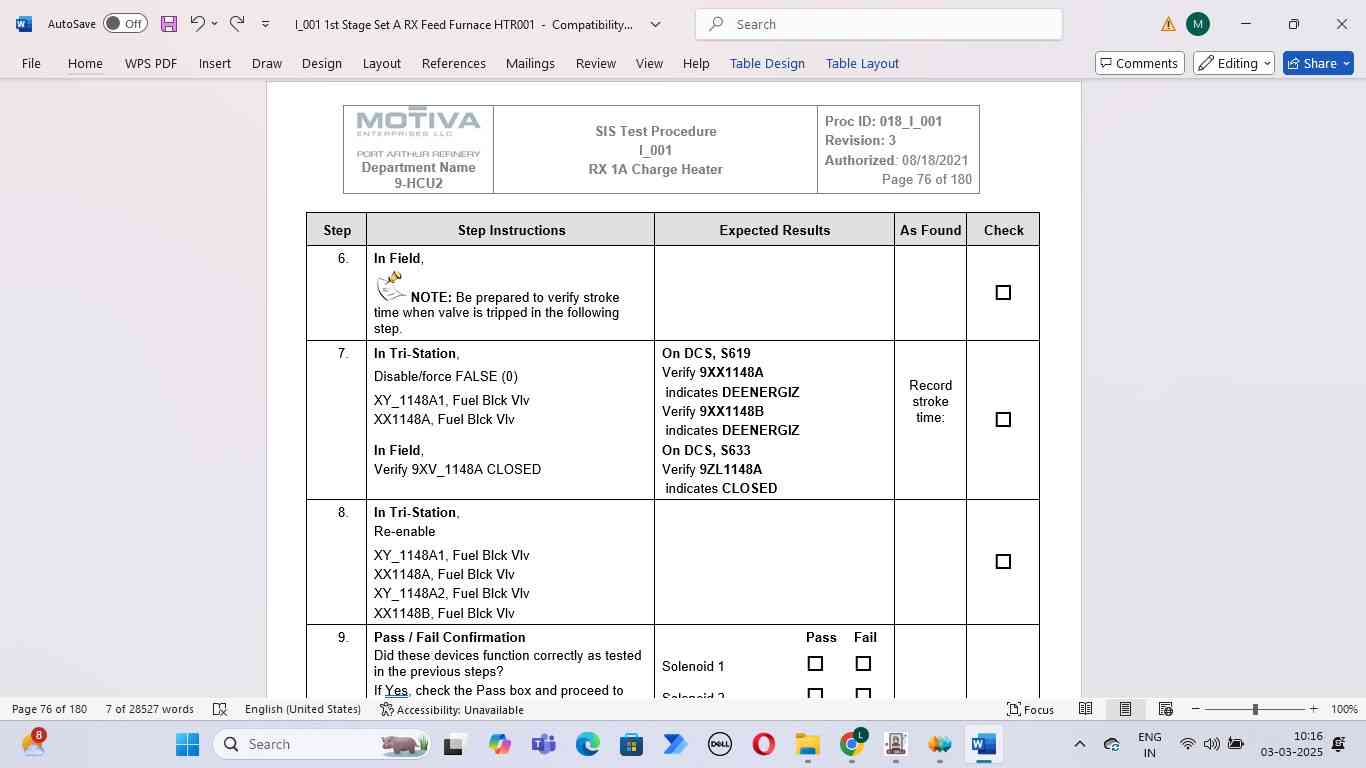
Task: Expand the Undo history dropdown arrow
Action: pyautogui.click(x=214, y=24)
